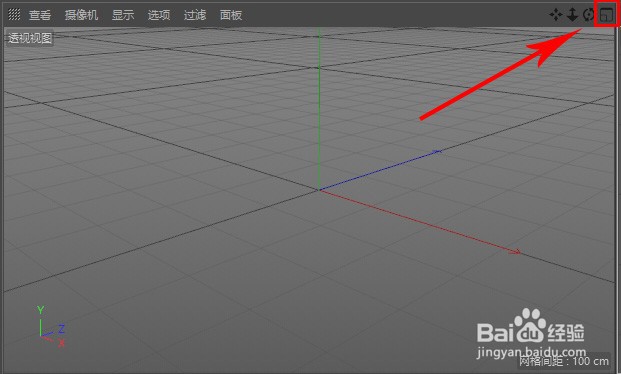Image resolution: width=621 pixels, height=374 pixels.
Task: Click the 网格间距 : 100 cm readout
Action: [x=564, y=361]
